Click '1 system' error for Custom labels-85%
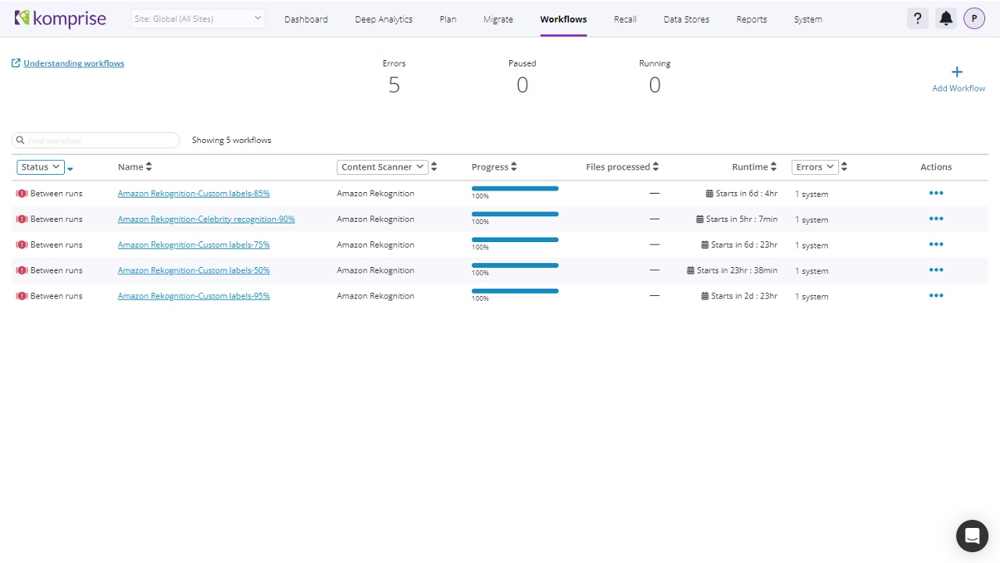The height and width of the screenshot is (563, 1000). (811, 194)
